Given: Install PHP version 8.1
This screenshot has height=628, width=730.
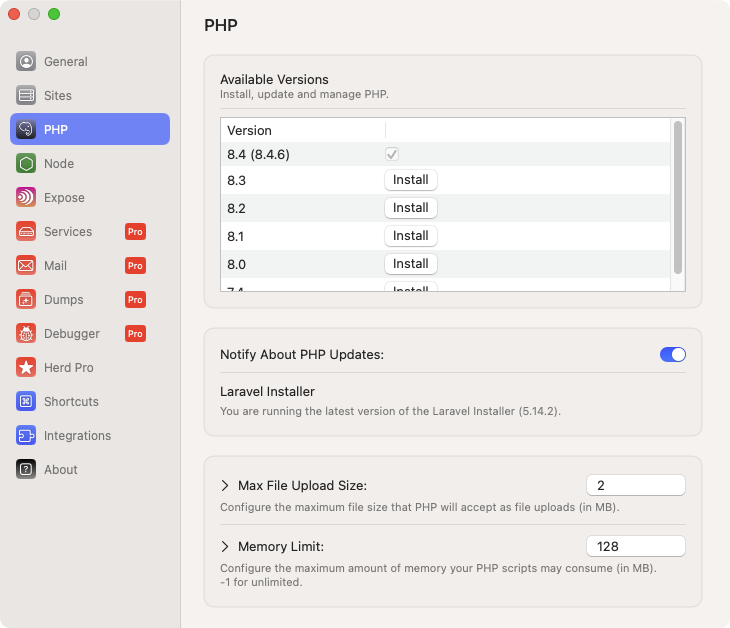Looking at the screenshot, I should (410, 236).
